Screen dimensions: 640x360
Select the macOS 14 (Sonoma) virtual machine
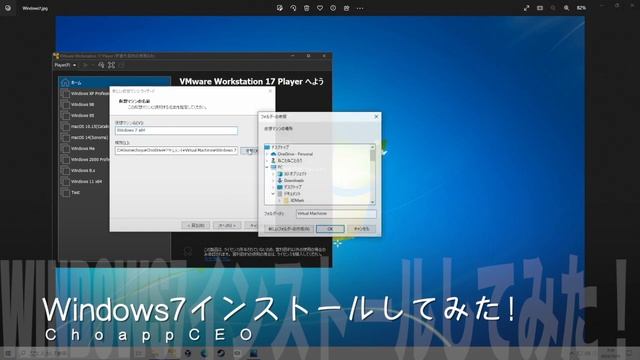[85, 138]
